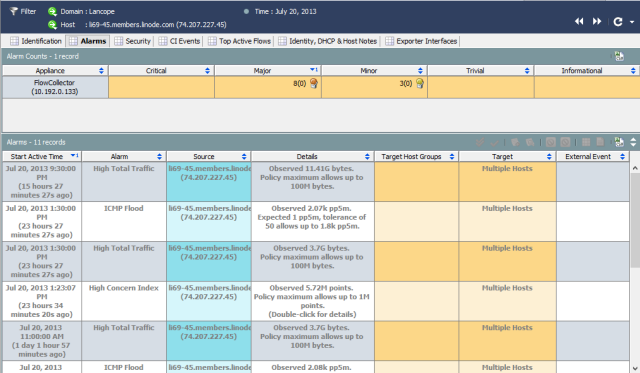Click Multiple Hosts in ICMP Flood row

click(x=507, y=208)
